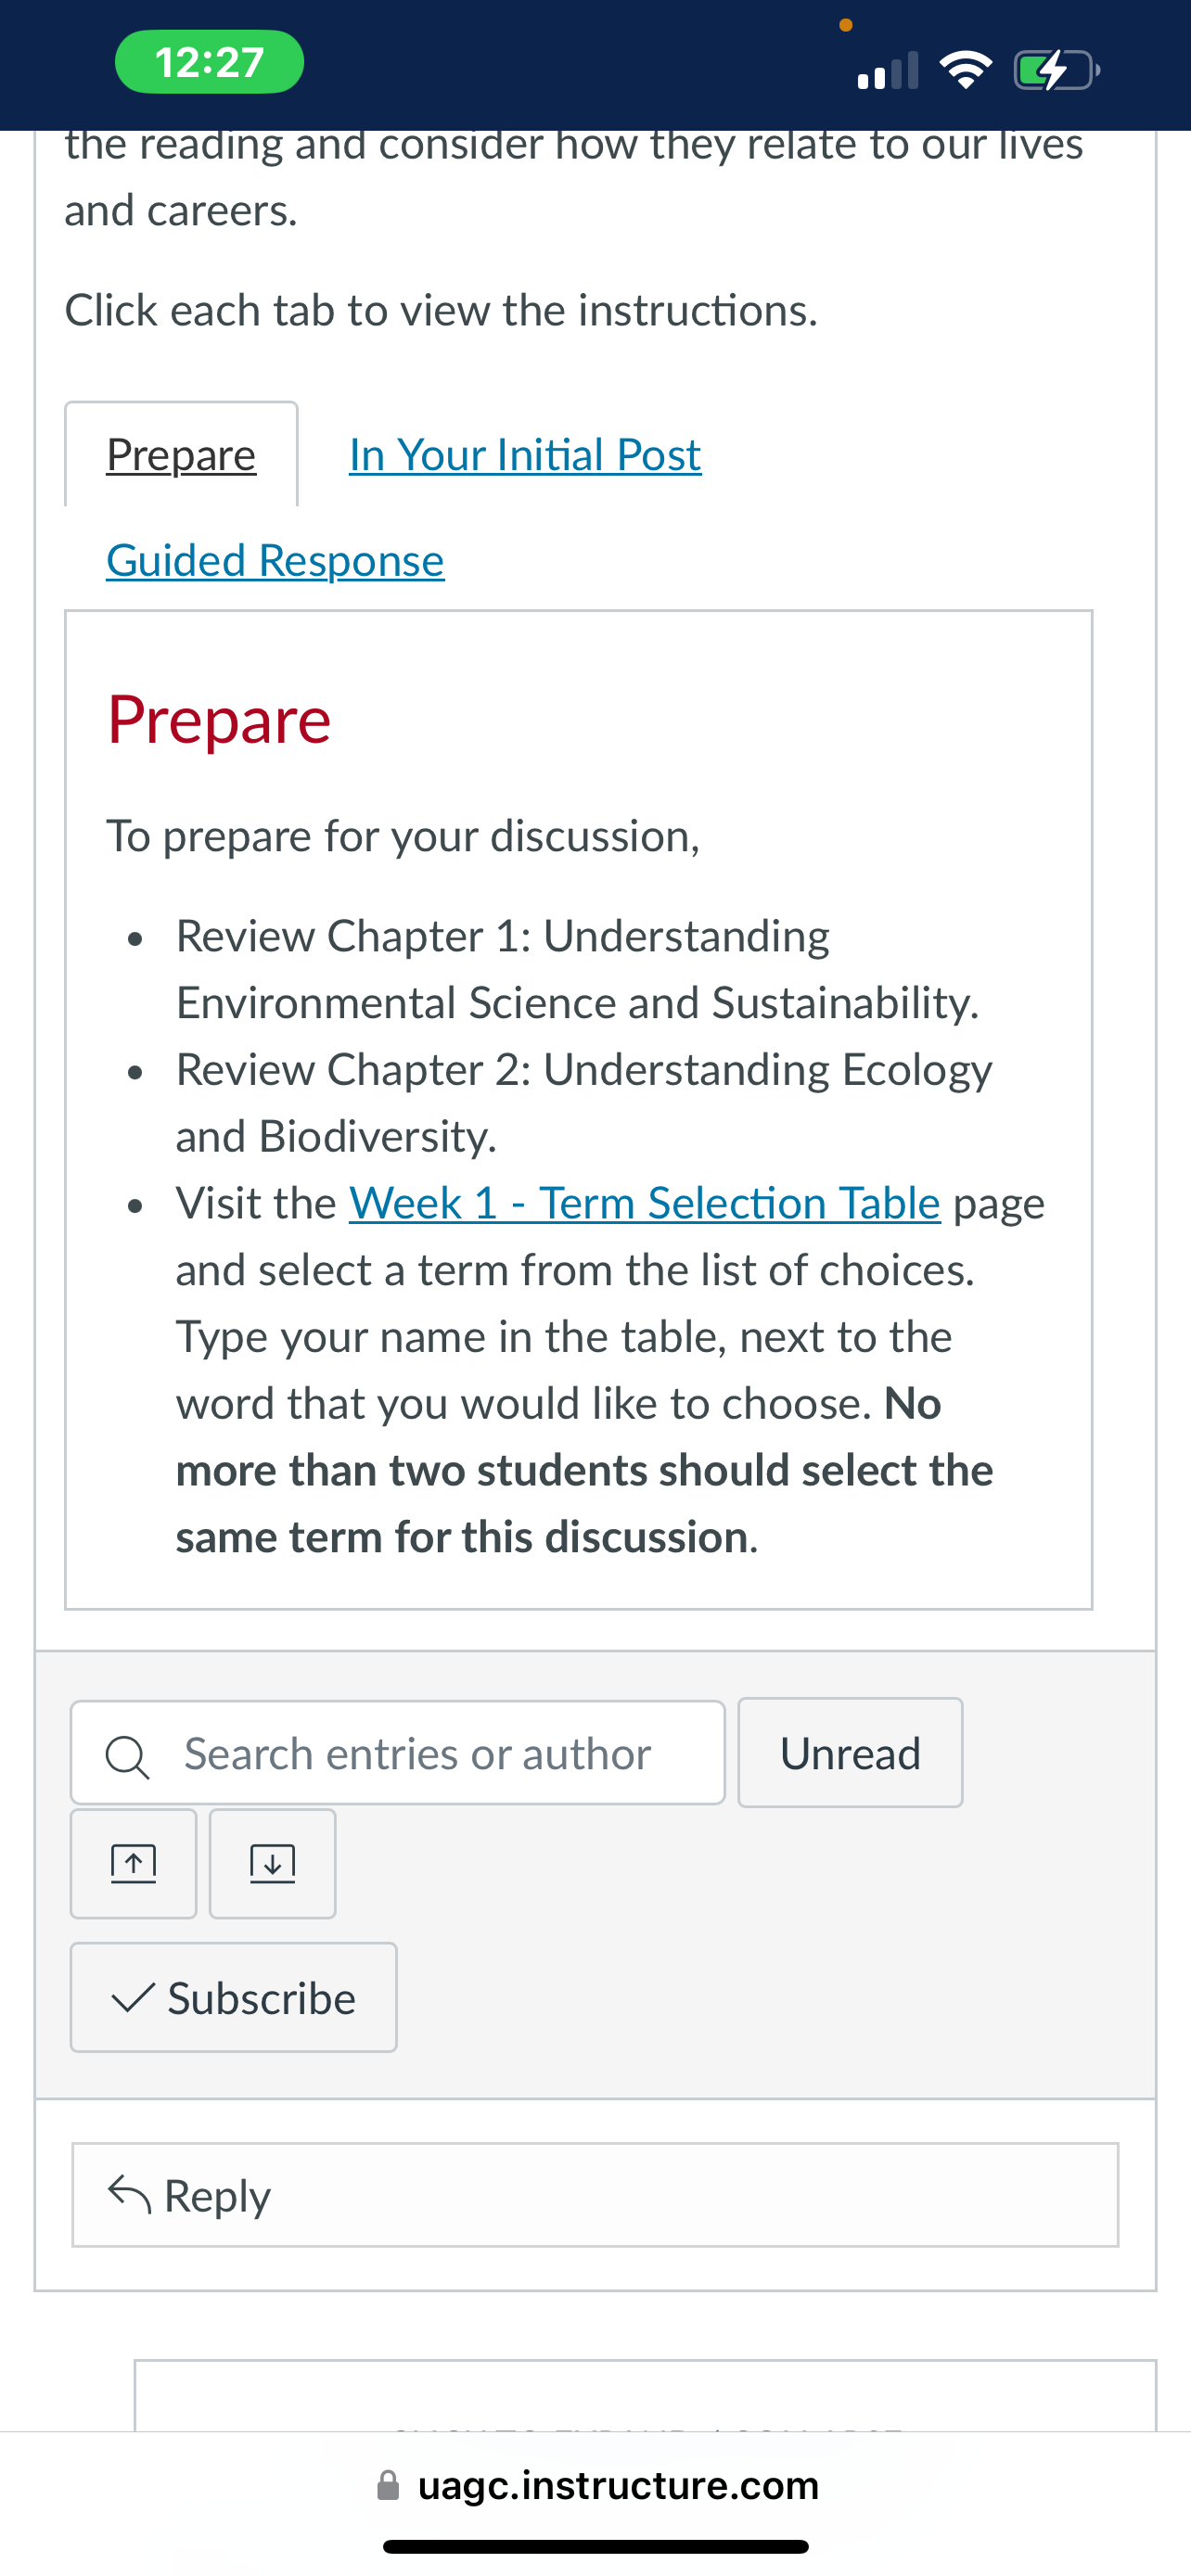Image resolution: width=1191 pixels, height=2576 pixels.
Task: Open the Guided Response tab
Action: (275, 560)
